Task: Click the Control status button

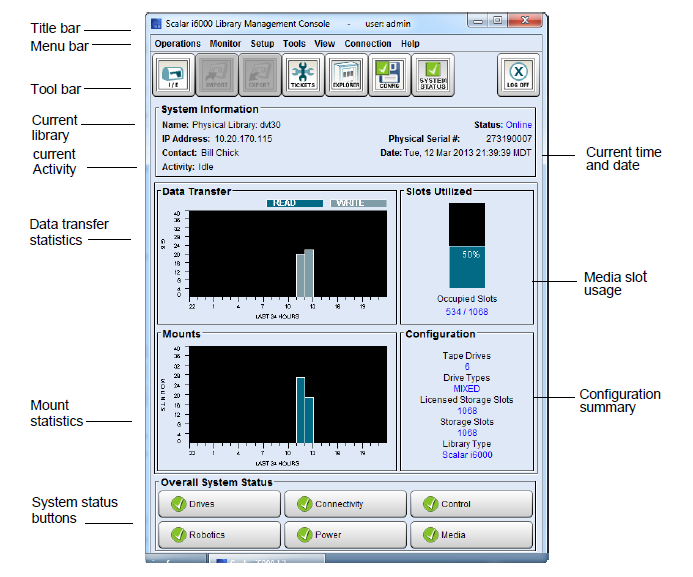Action: (472, 504)
